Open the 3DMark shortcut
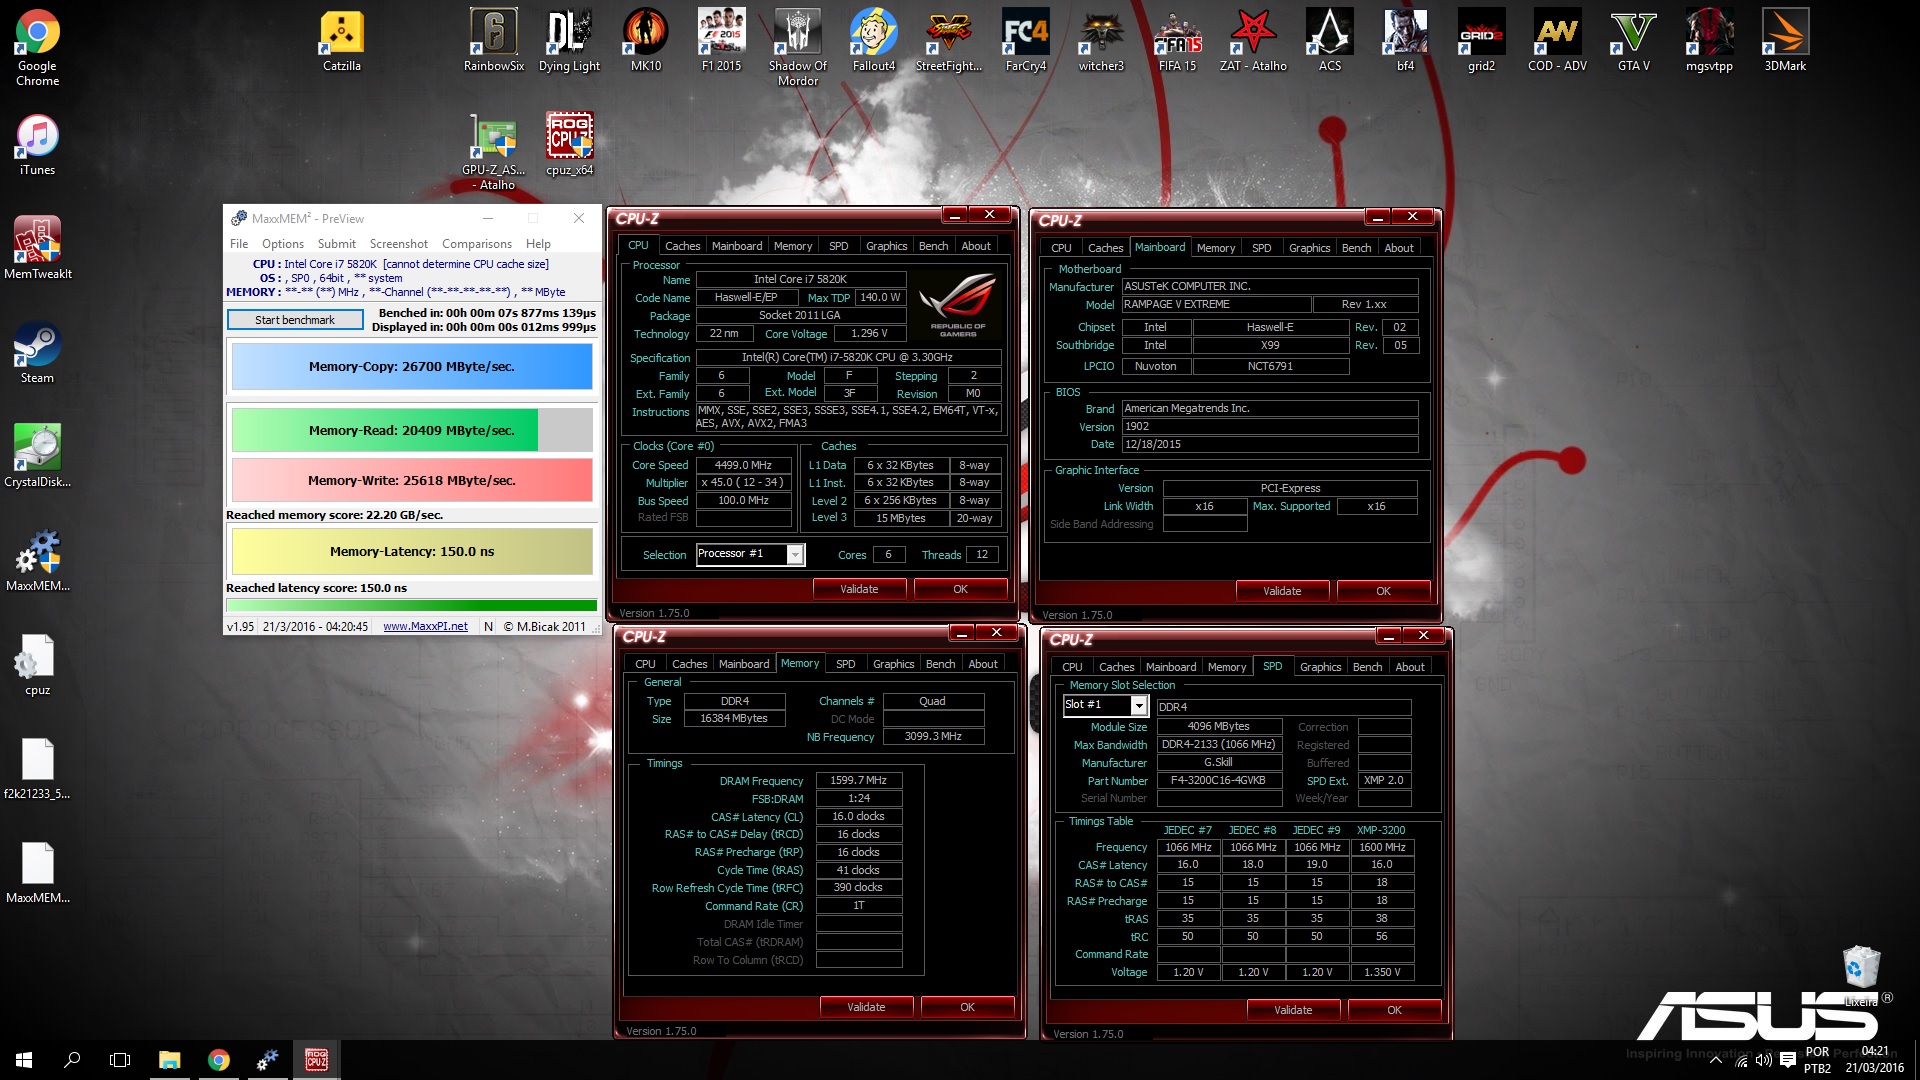The image size is (1920, 1080). click(x=1785, y=41)
